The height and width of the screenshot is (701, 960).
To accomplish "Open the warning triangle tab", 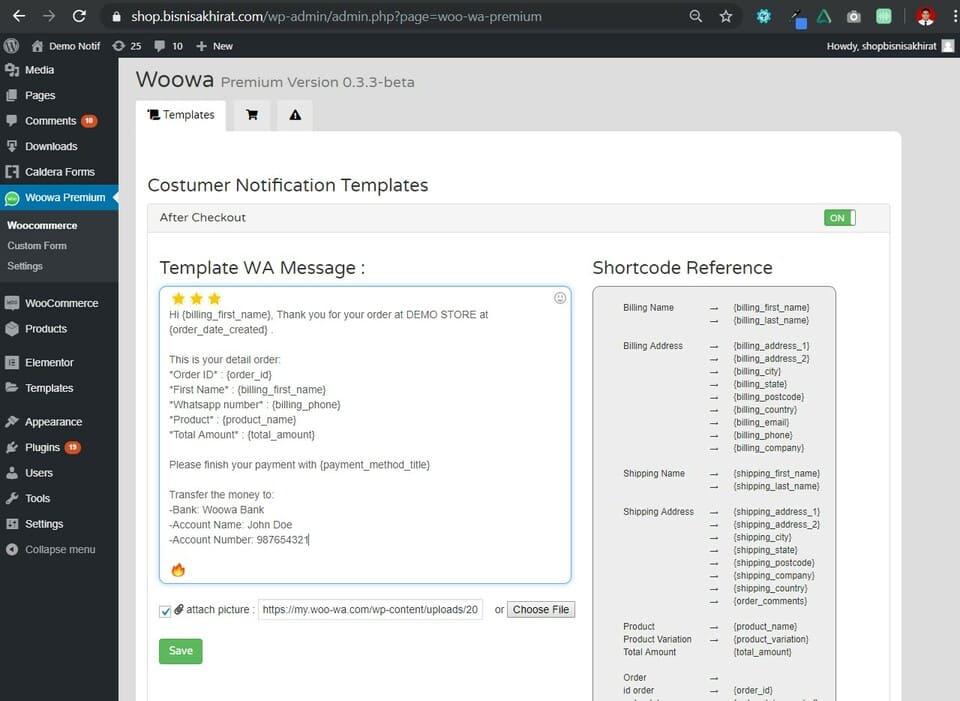I will (x=295, y=115).
